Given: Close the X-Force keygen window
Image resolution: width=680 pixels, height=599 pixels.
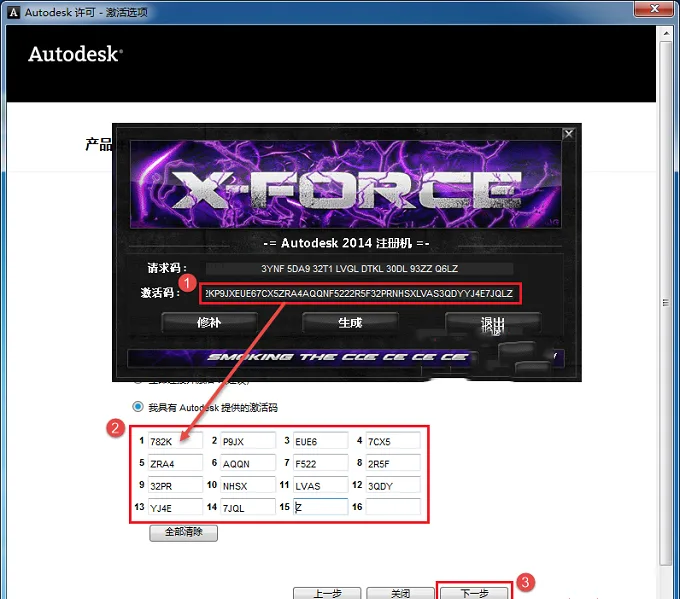Looking at the screenshot, I should [x=569, y=134].
